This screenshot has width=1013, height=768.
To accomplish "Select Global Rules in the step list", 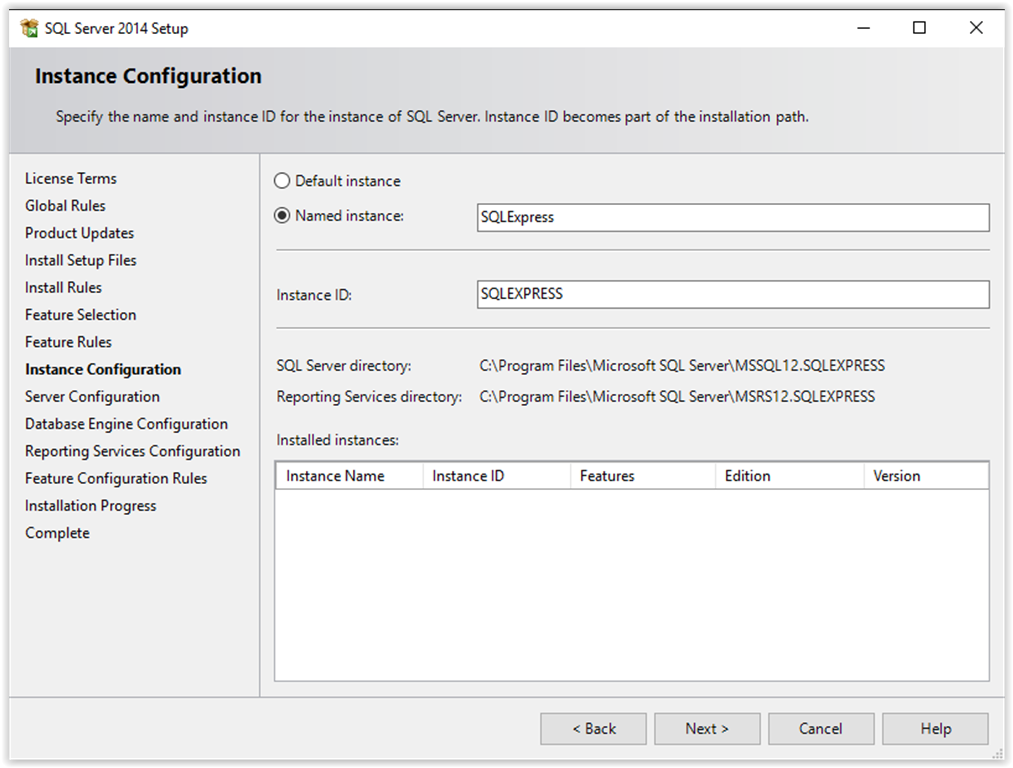I will 65,205.
